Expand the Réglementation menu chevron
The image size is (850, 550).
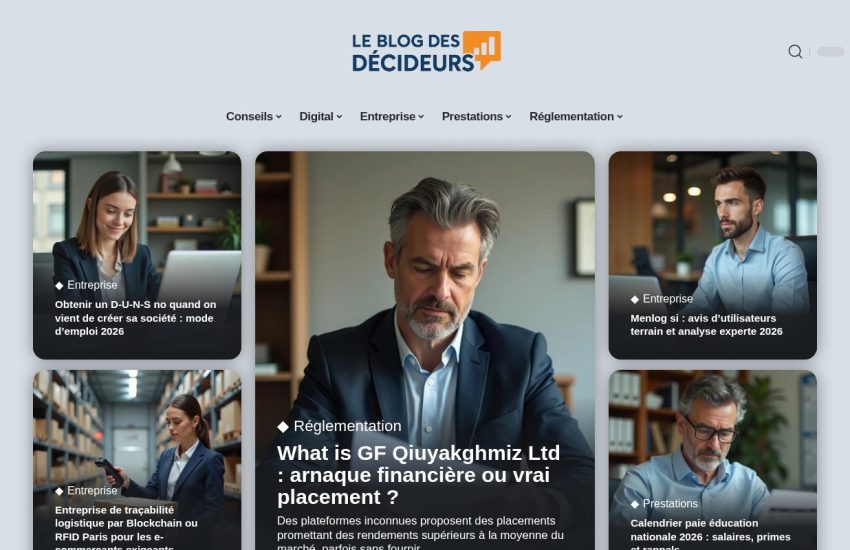point(620,117)
